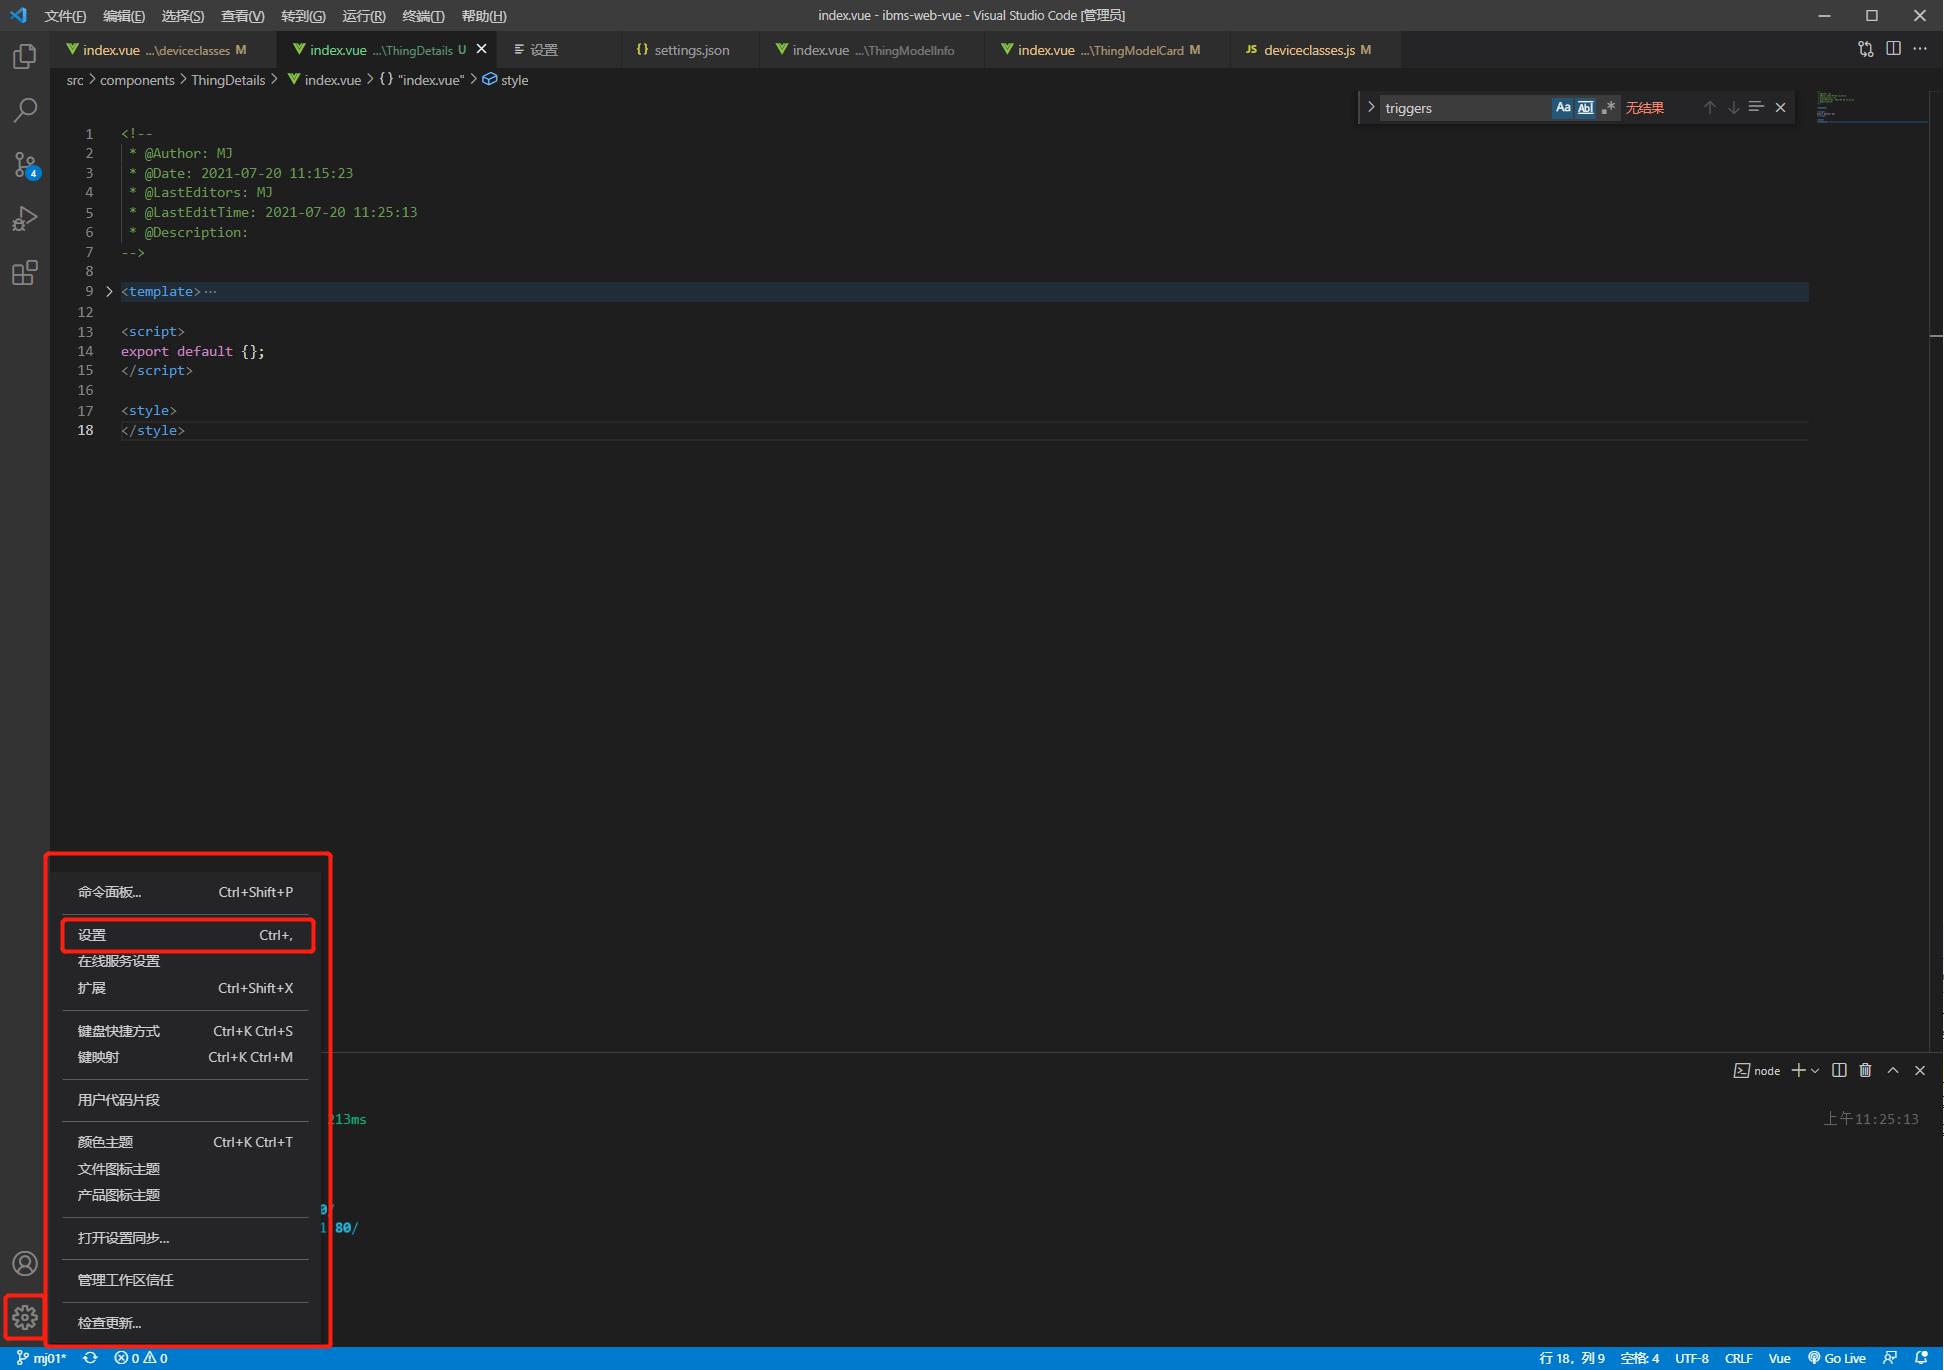The width and height of the screenshot is (1944, 1370).
Task: Choose 用户代码片段 menu entry
Action: pyautogui.click(x=185, y=1100)
